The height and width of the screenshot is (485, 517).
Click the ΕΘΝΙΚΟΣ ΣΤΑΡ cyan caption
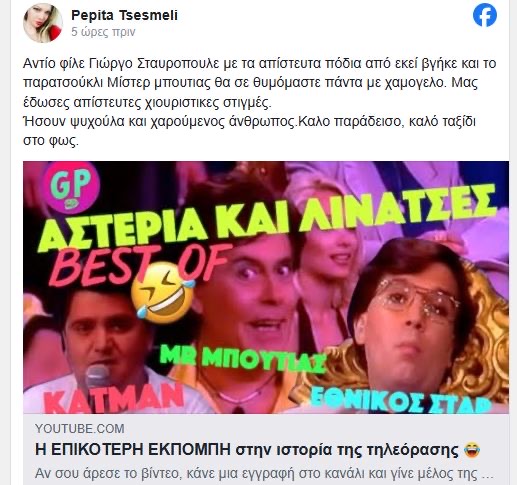click(401, 400)
